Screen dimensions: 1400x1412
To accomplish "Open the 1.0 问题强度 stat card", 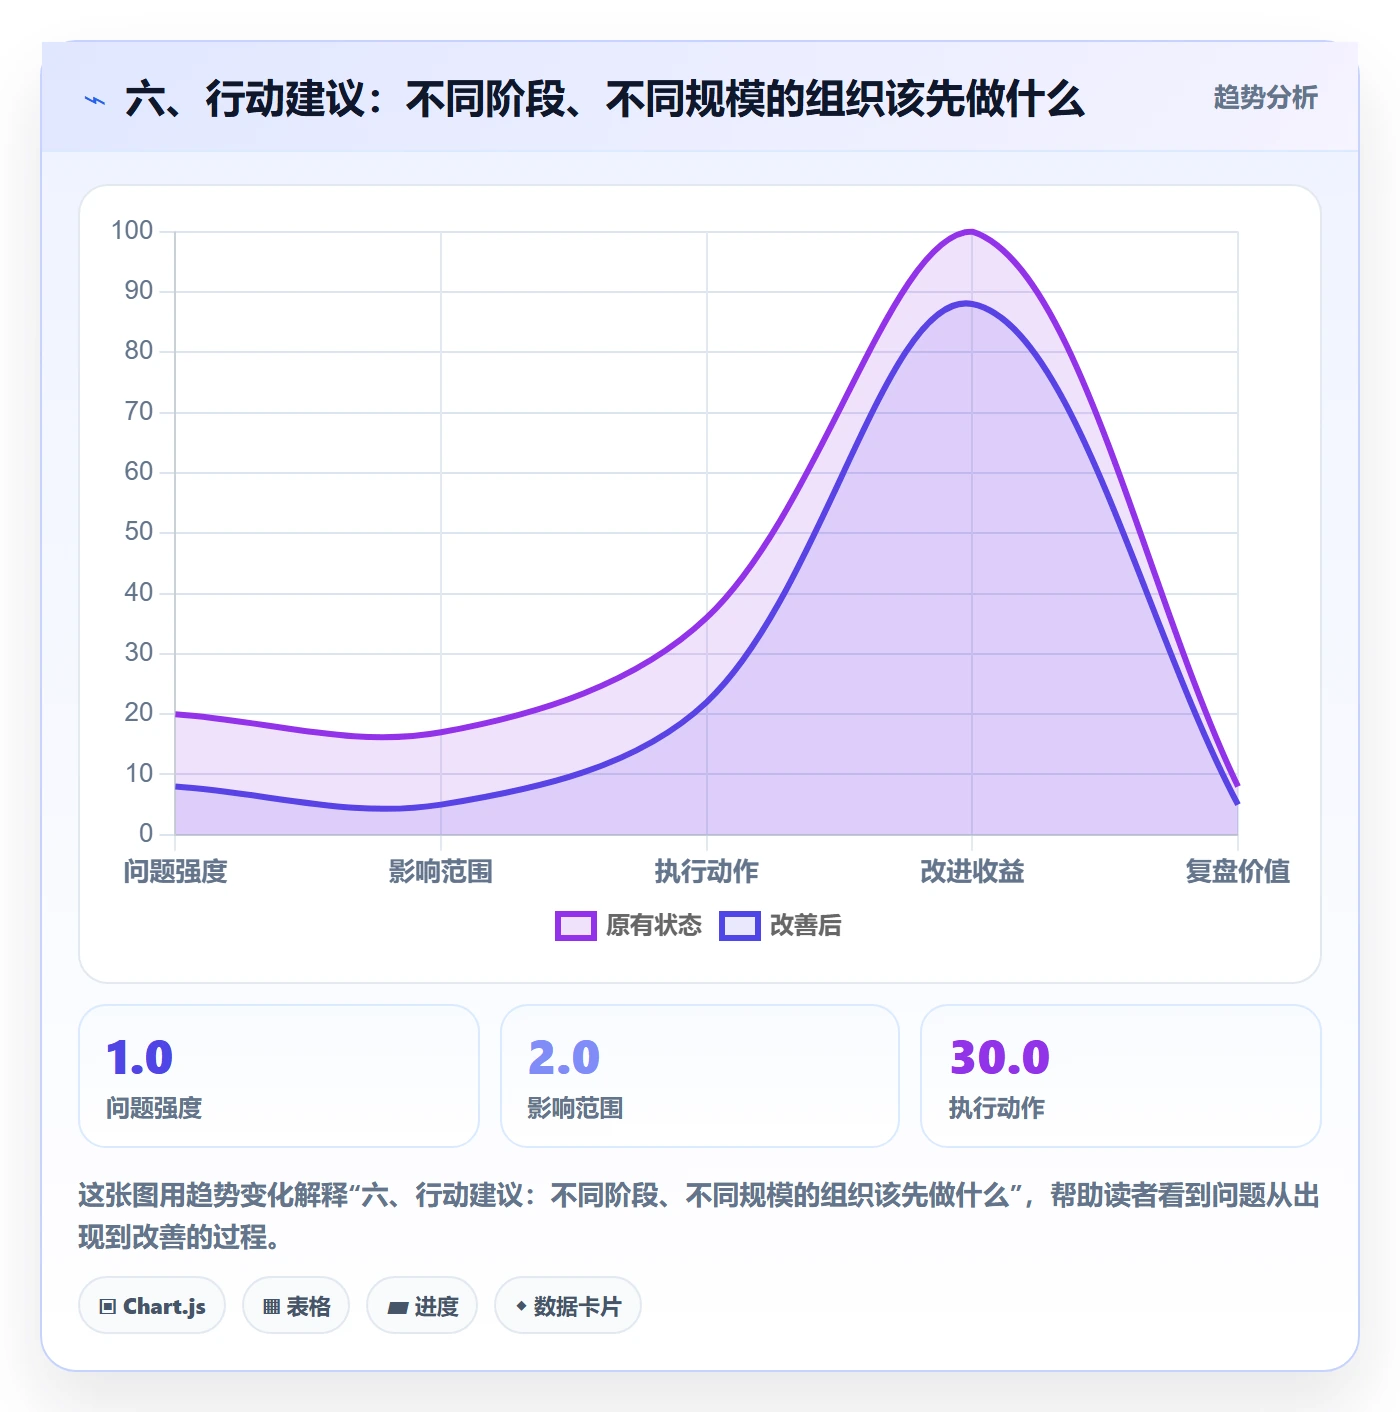I will tap(279, 1076).
